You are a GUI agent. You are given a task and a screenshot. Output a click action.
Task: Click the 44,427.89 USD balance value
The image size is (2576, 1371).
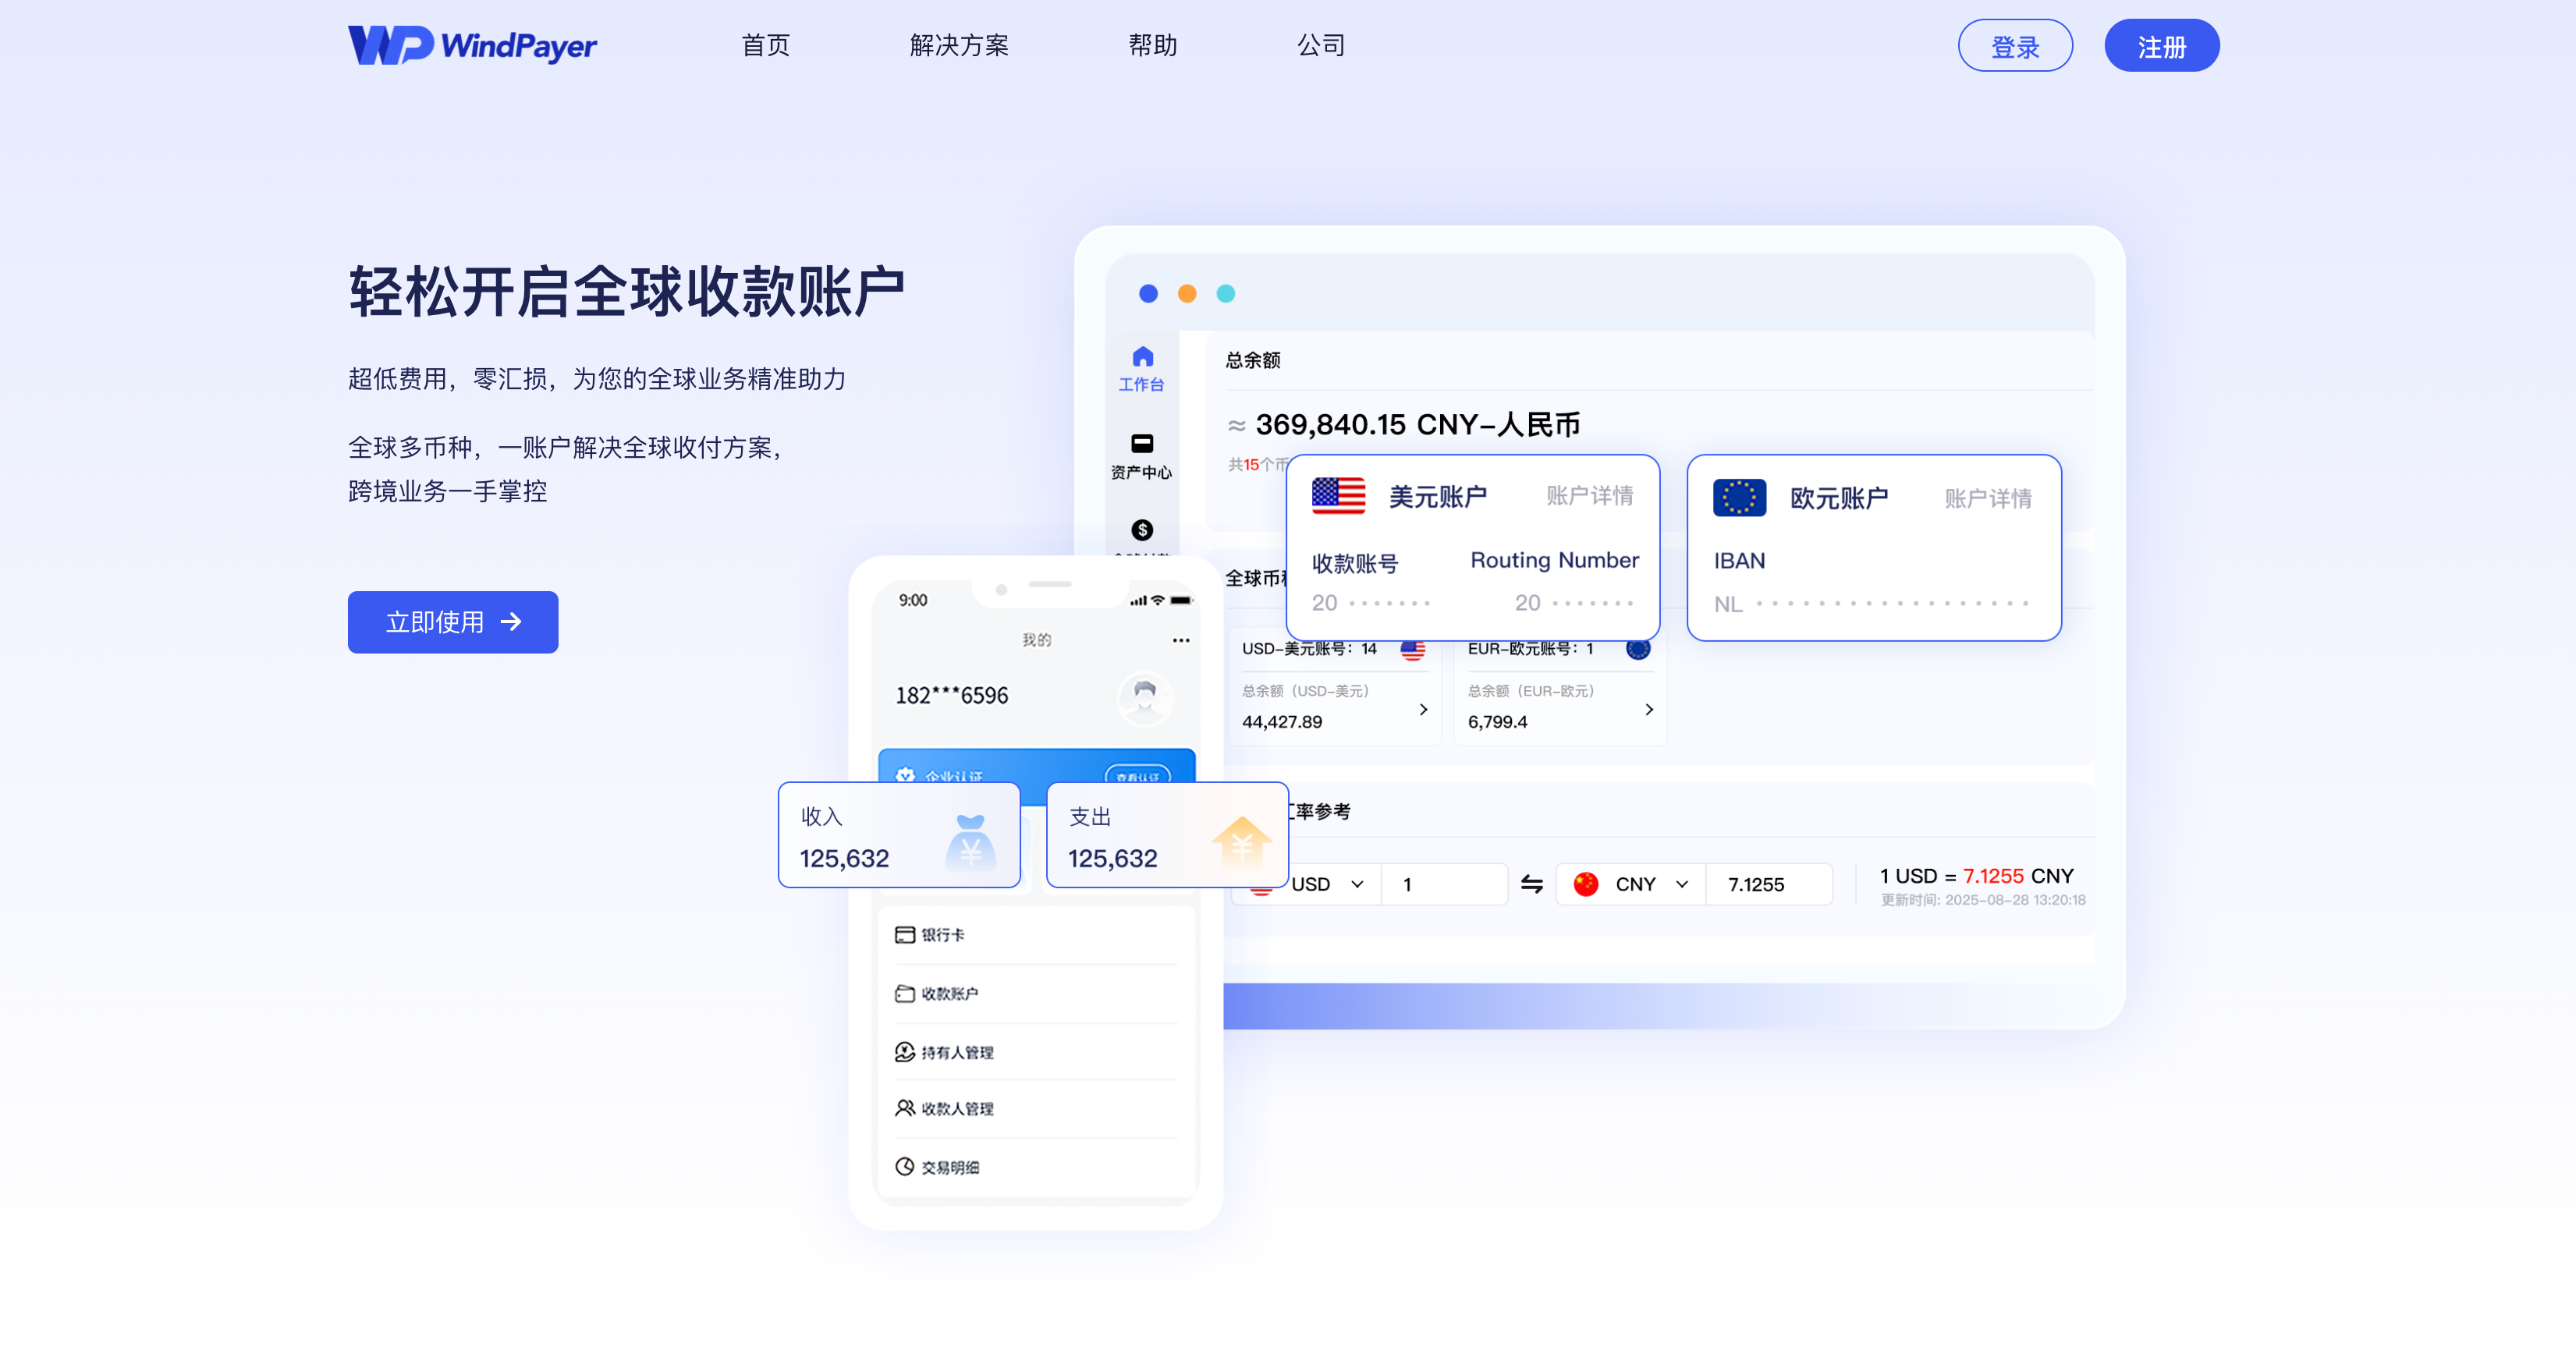click(x=1282, y=722)
